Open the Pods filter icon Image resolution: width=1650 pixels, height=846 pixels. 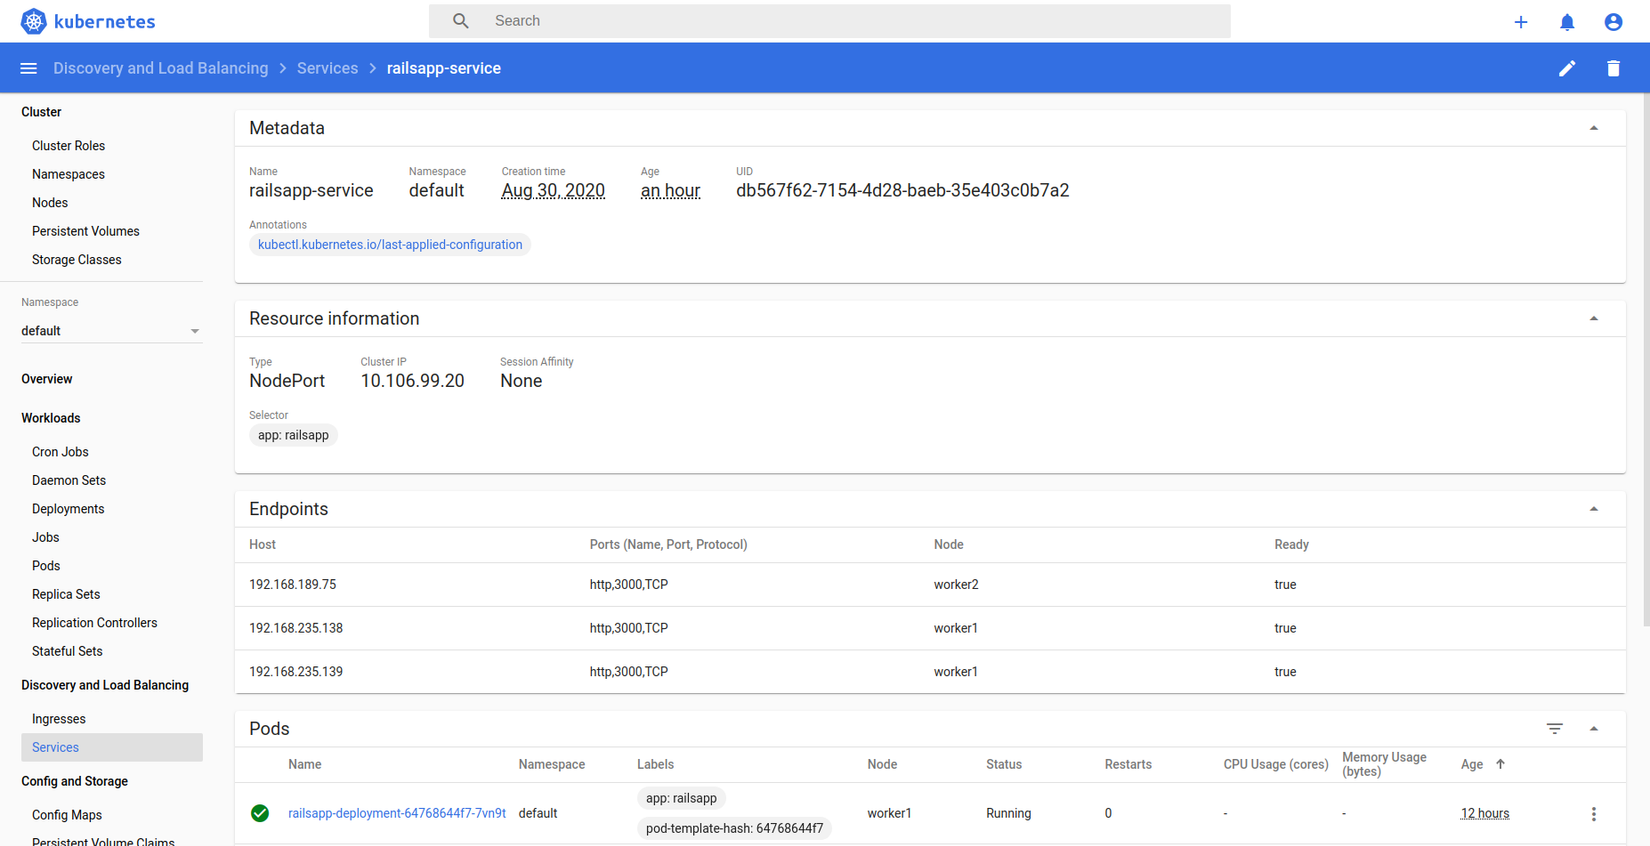pyautogui.click(x=1554, y=729)
